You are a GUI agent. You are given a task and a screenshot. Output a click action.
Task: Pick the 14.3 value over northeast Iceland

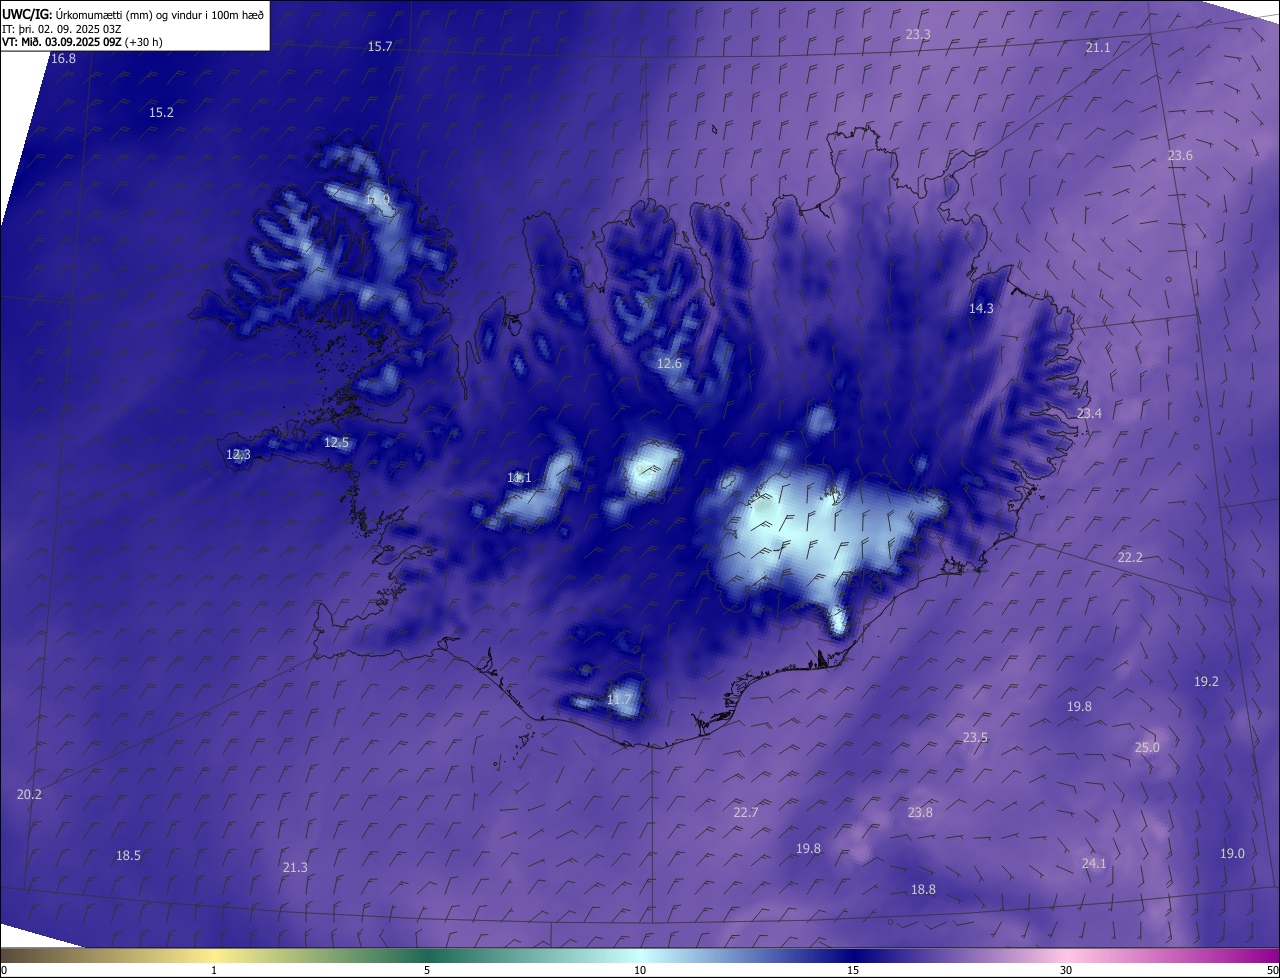click(x=981, y=309)
